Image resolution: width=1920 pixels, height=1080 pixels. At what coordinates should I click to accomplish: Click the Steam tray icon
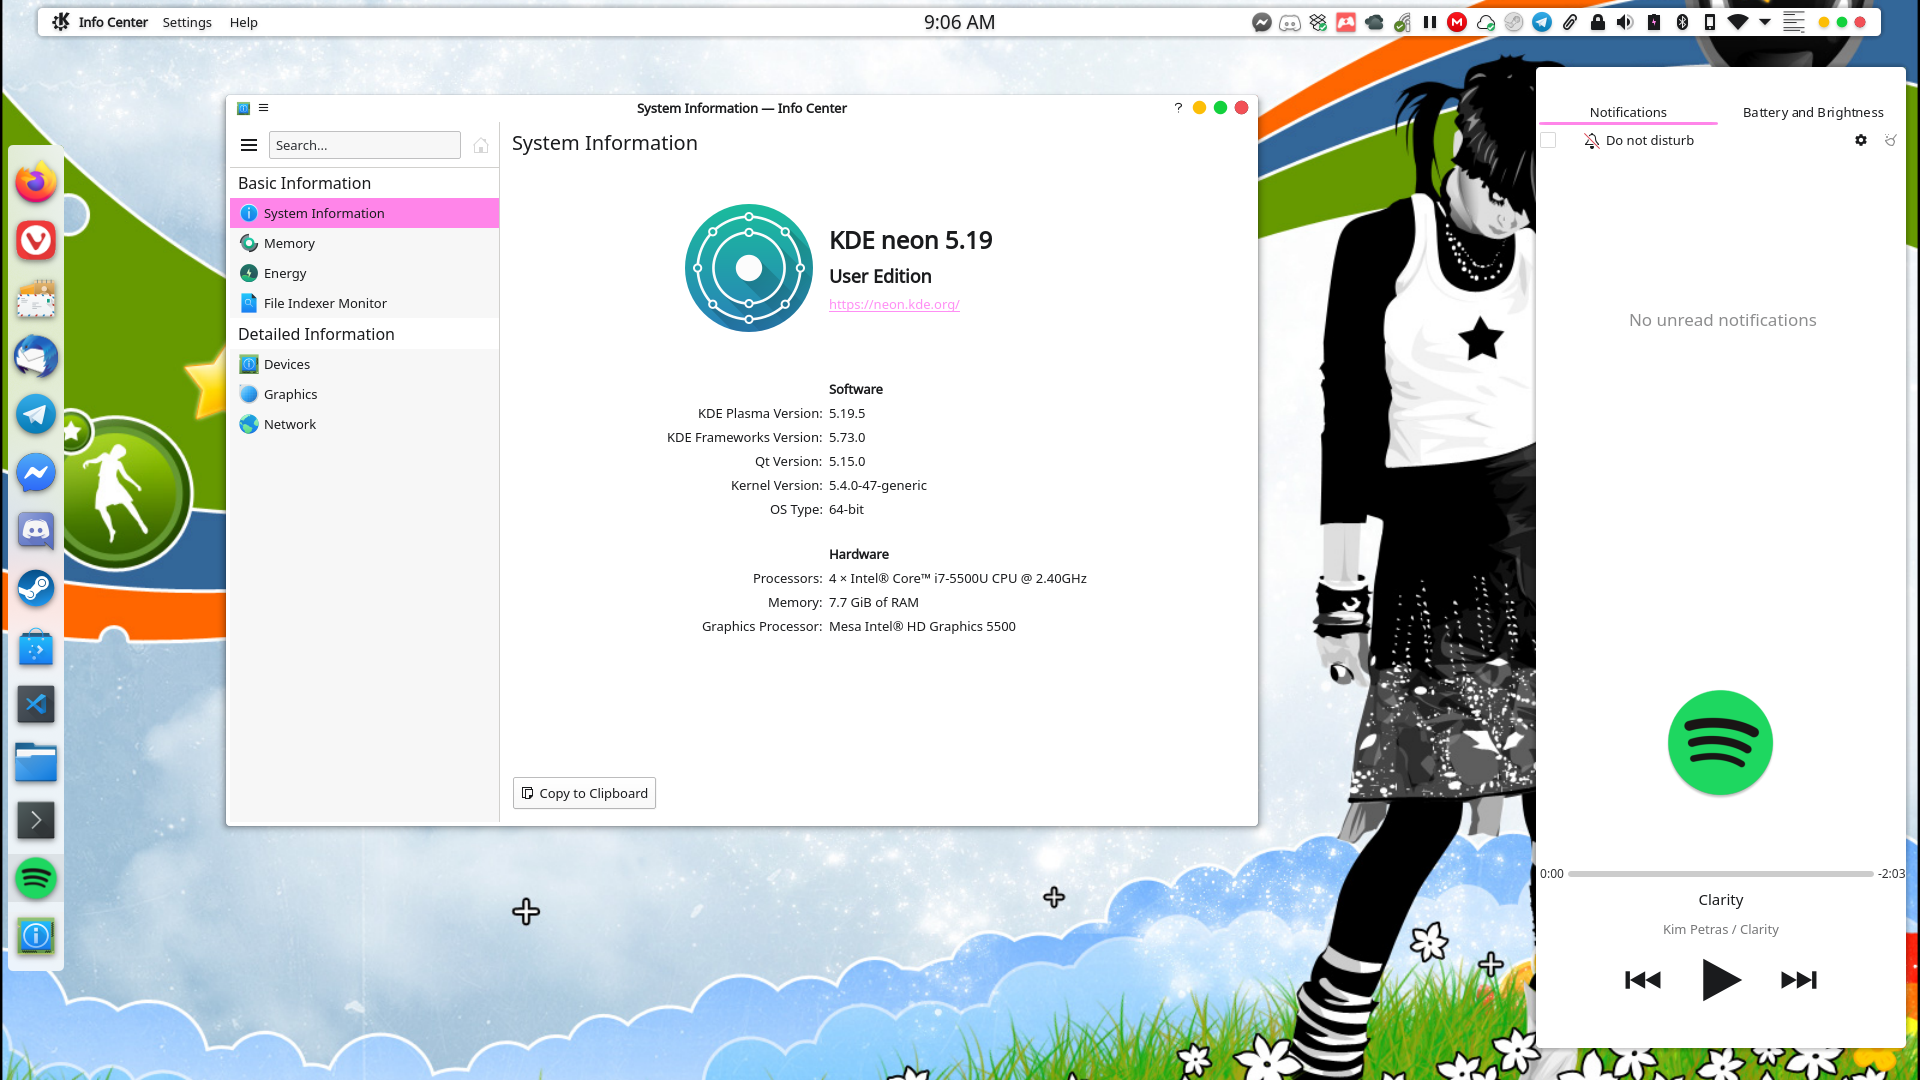coord(1514,22)
